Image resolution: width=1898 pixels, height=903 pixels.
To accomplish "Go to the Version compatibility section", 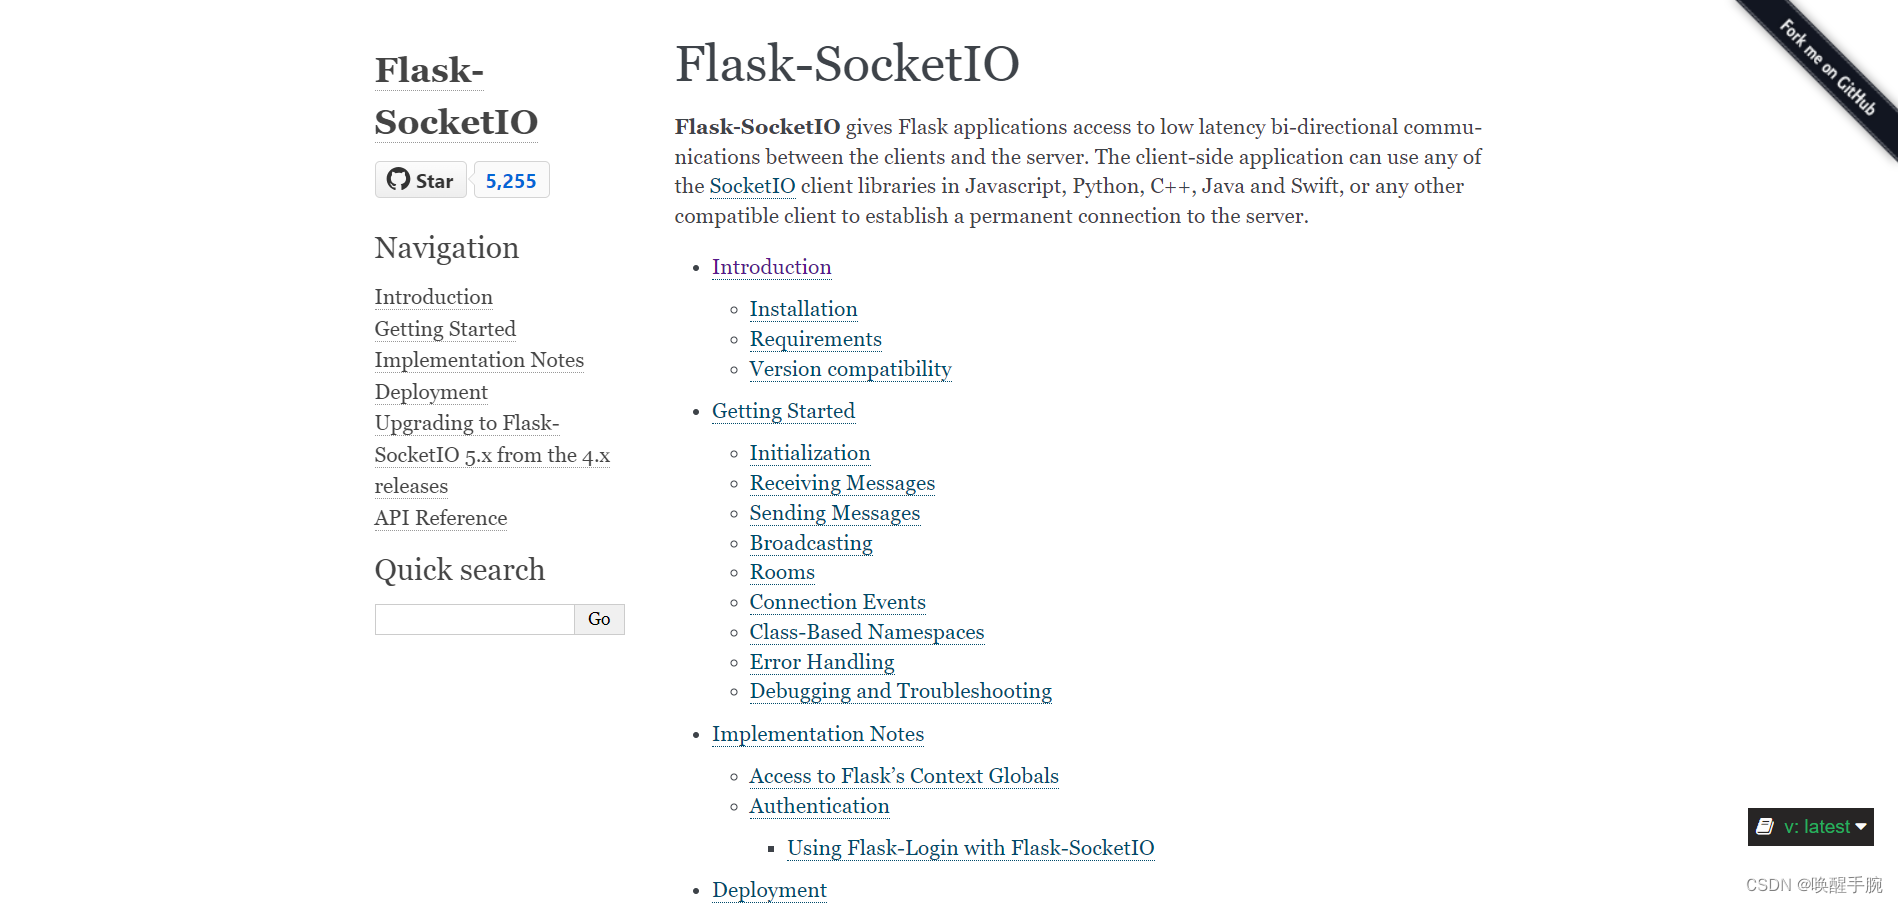I will click(850, 369).
